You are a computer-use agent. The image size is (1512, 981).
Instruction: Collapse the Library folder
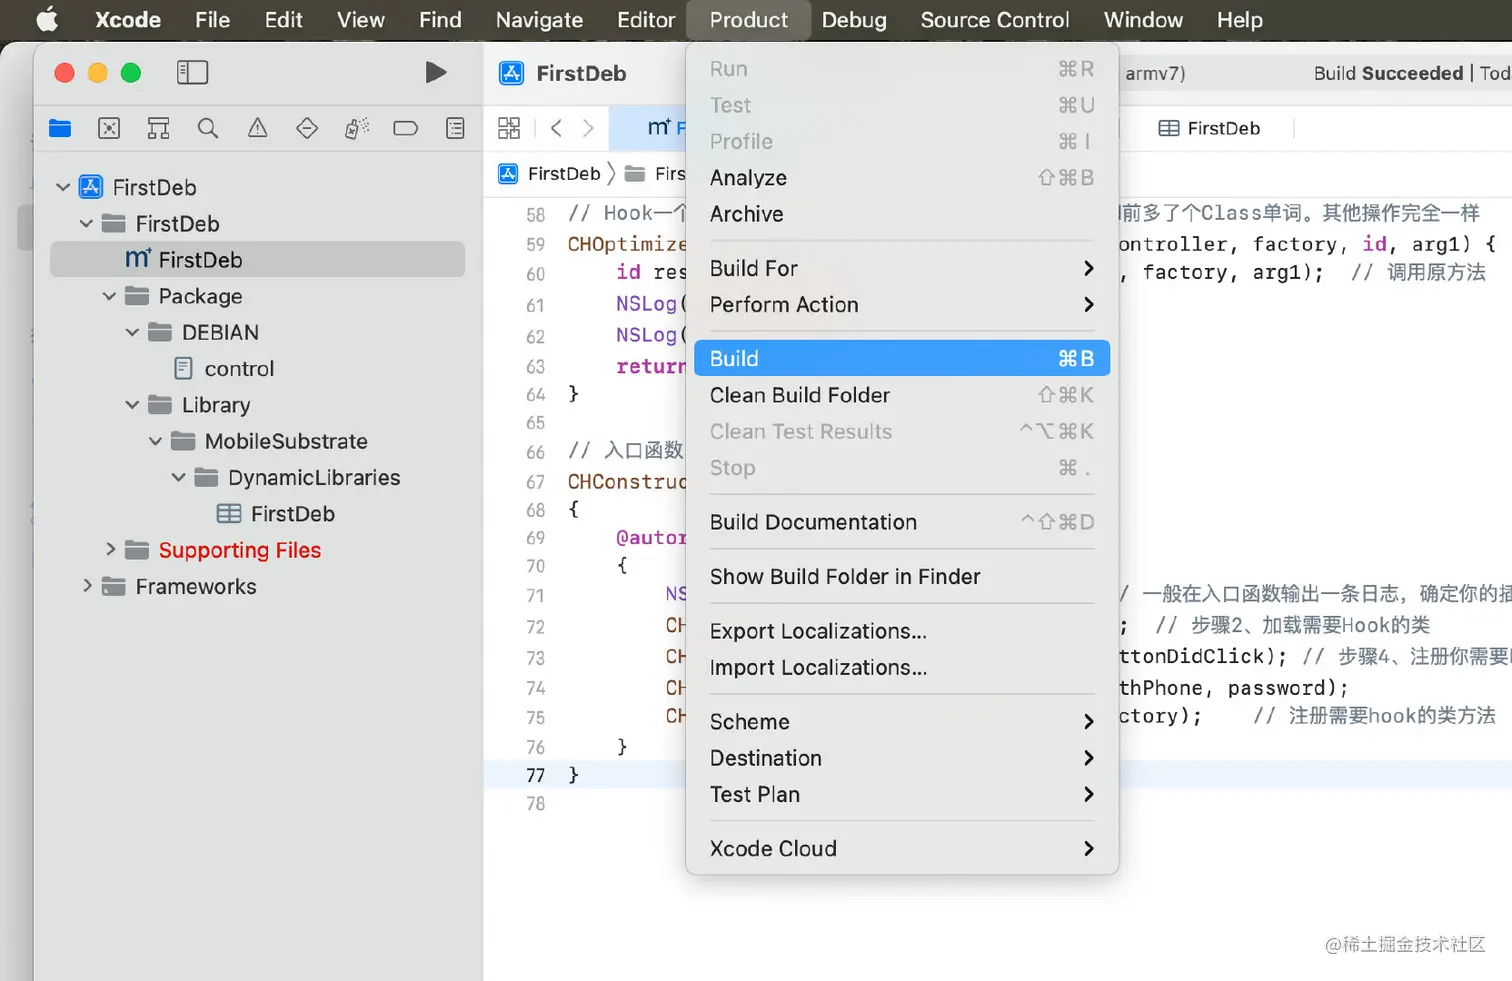click(x=132, y=405)
